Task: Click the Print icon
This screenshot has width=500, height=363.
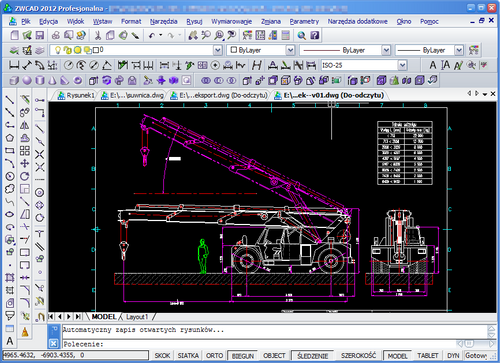Action: coord(56,35)
